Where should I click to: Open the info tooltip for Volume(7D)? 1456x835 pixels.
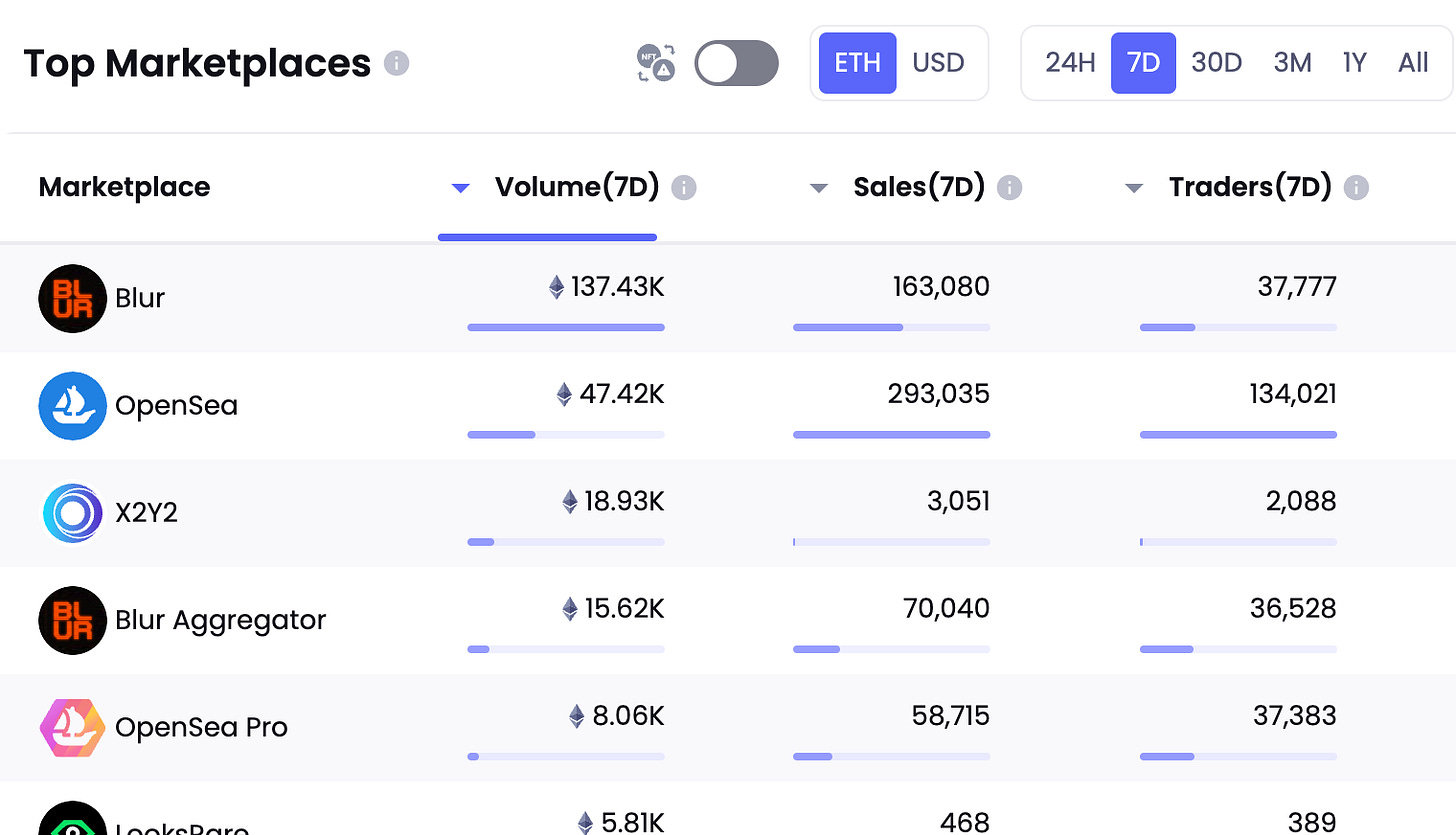684,188
